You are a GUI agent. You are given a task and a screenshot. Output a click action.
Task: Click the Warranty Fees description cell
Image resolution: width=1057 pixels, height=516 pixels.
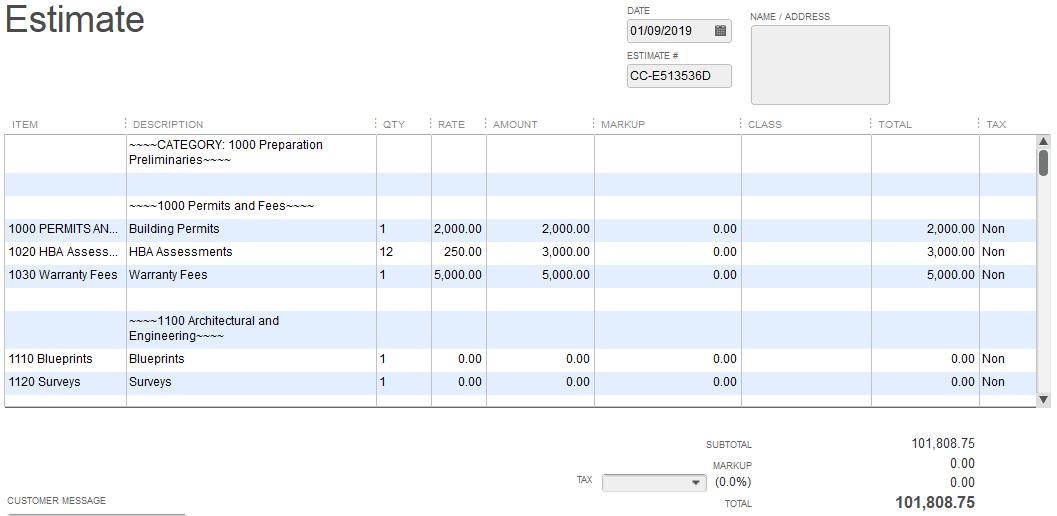pyautogui.click(x=251, y=275)
